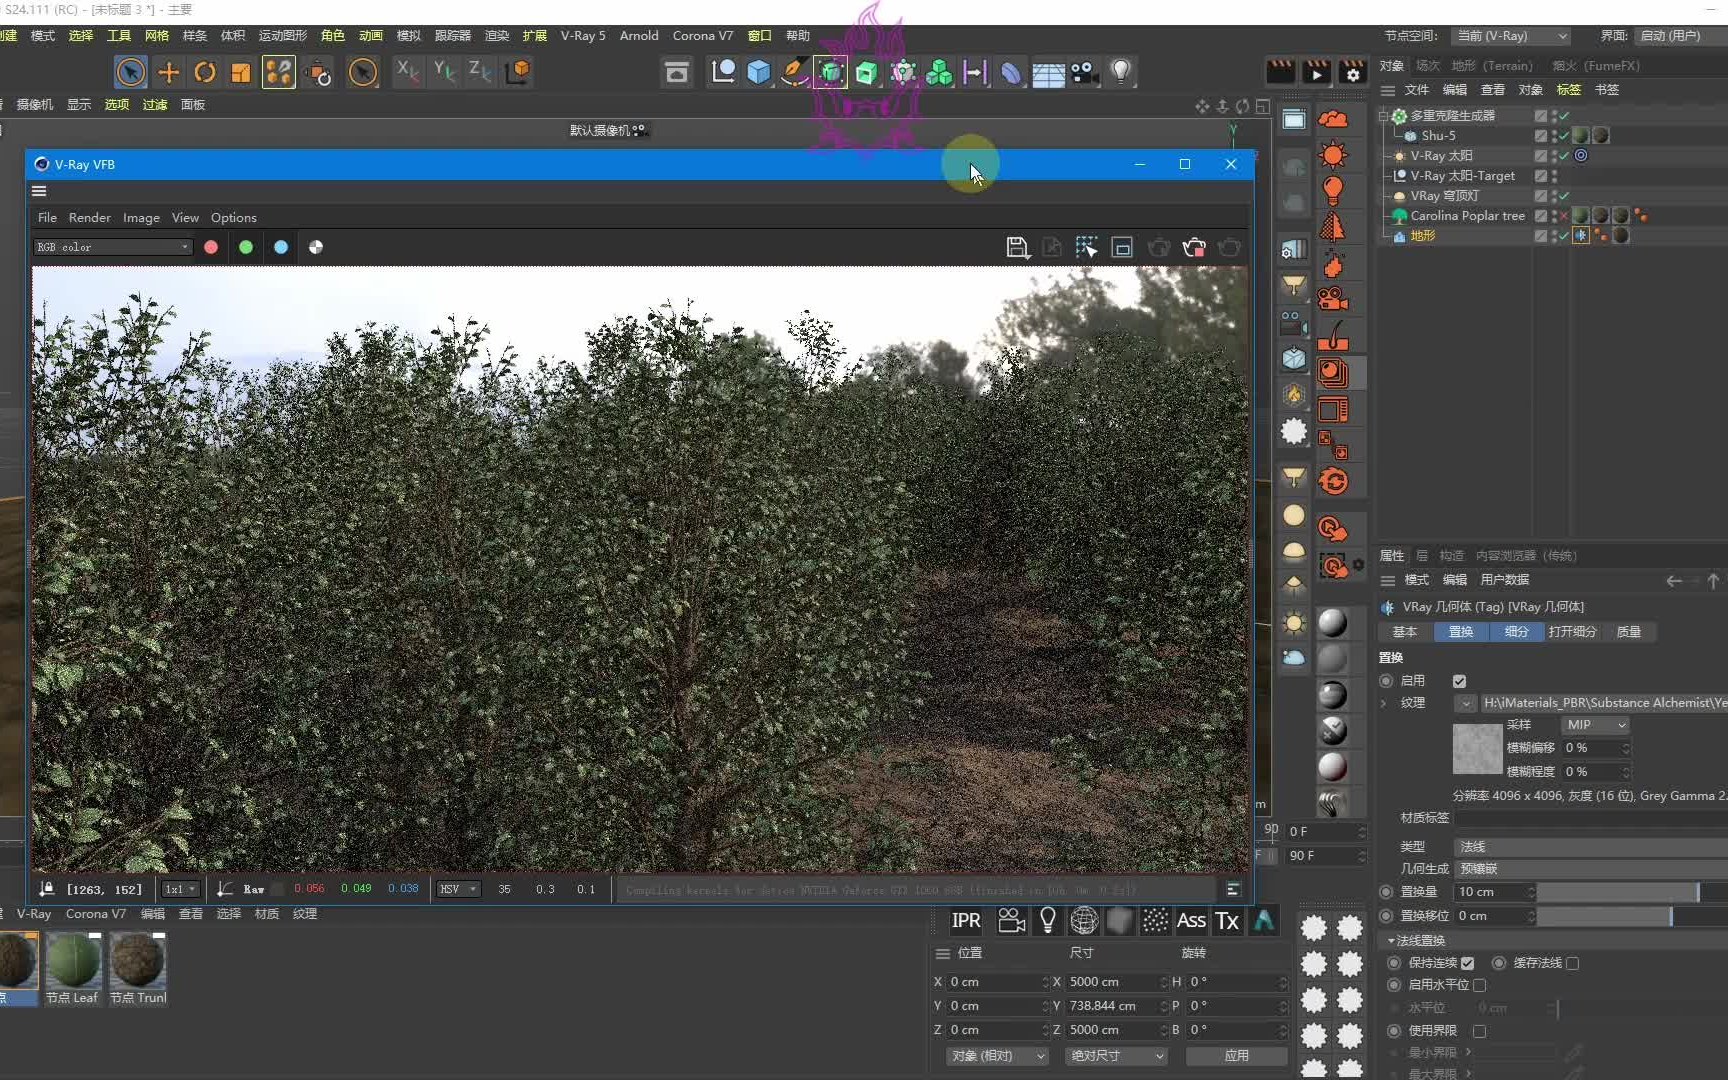1728x1080 pixels.
Task: Toggle the 保持连续 checkbox in normal displacement
Action: 1466,963
